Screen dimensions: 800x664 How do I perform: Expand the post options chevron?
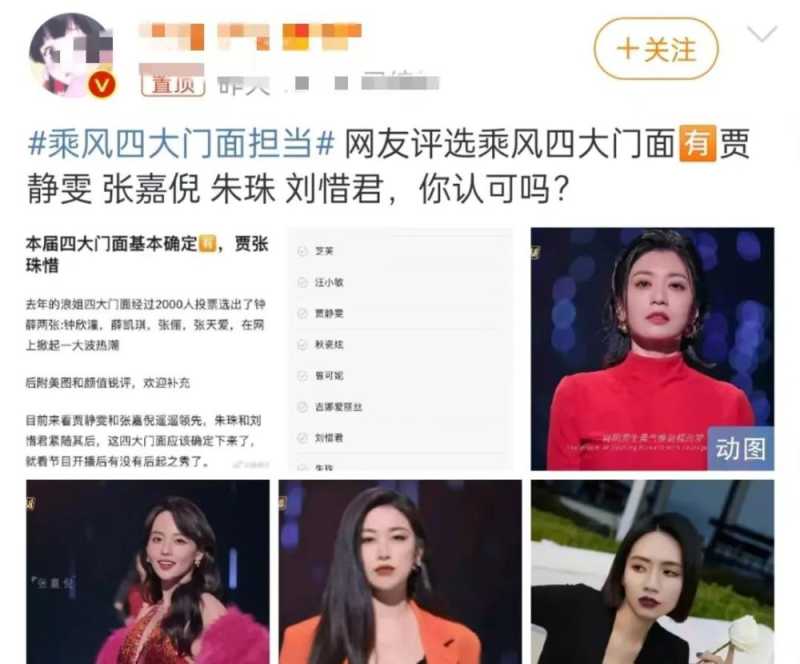(761, 34)
